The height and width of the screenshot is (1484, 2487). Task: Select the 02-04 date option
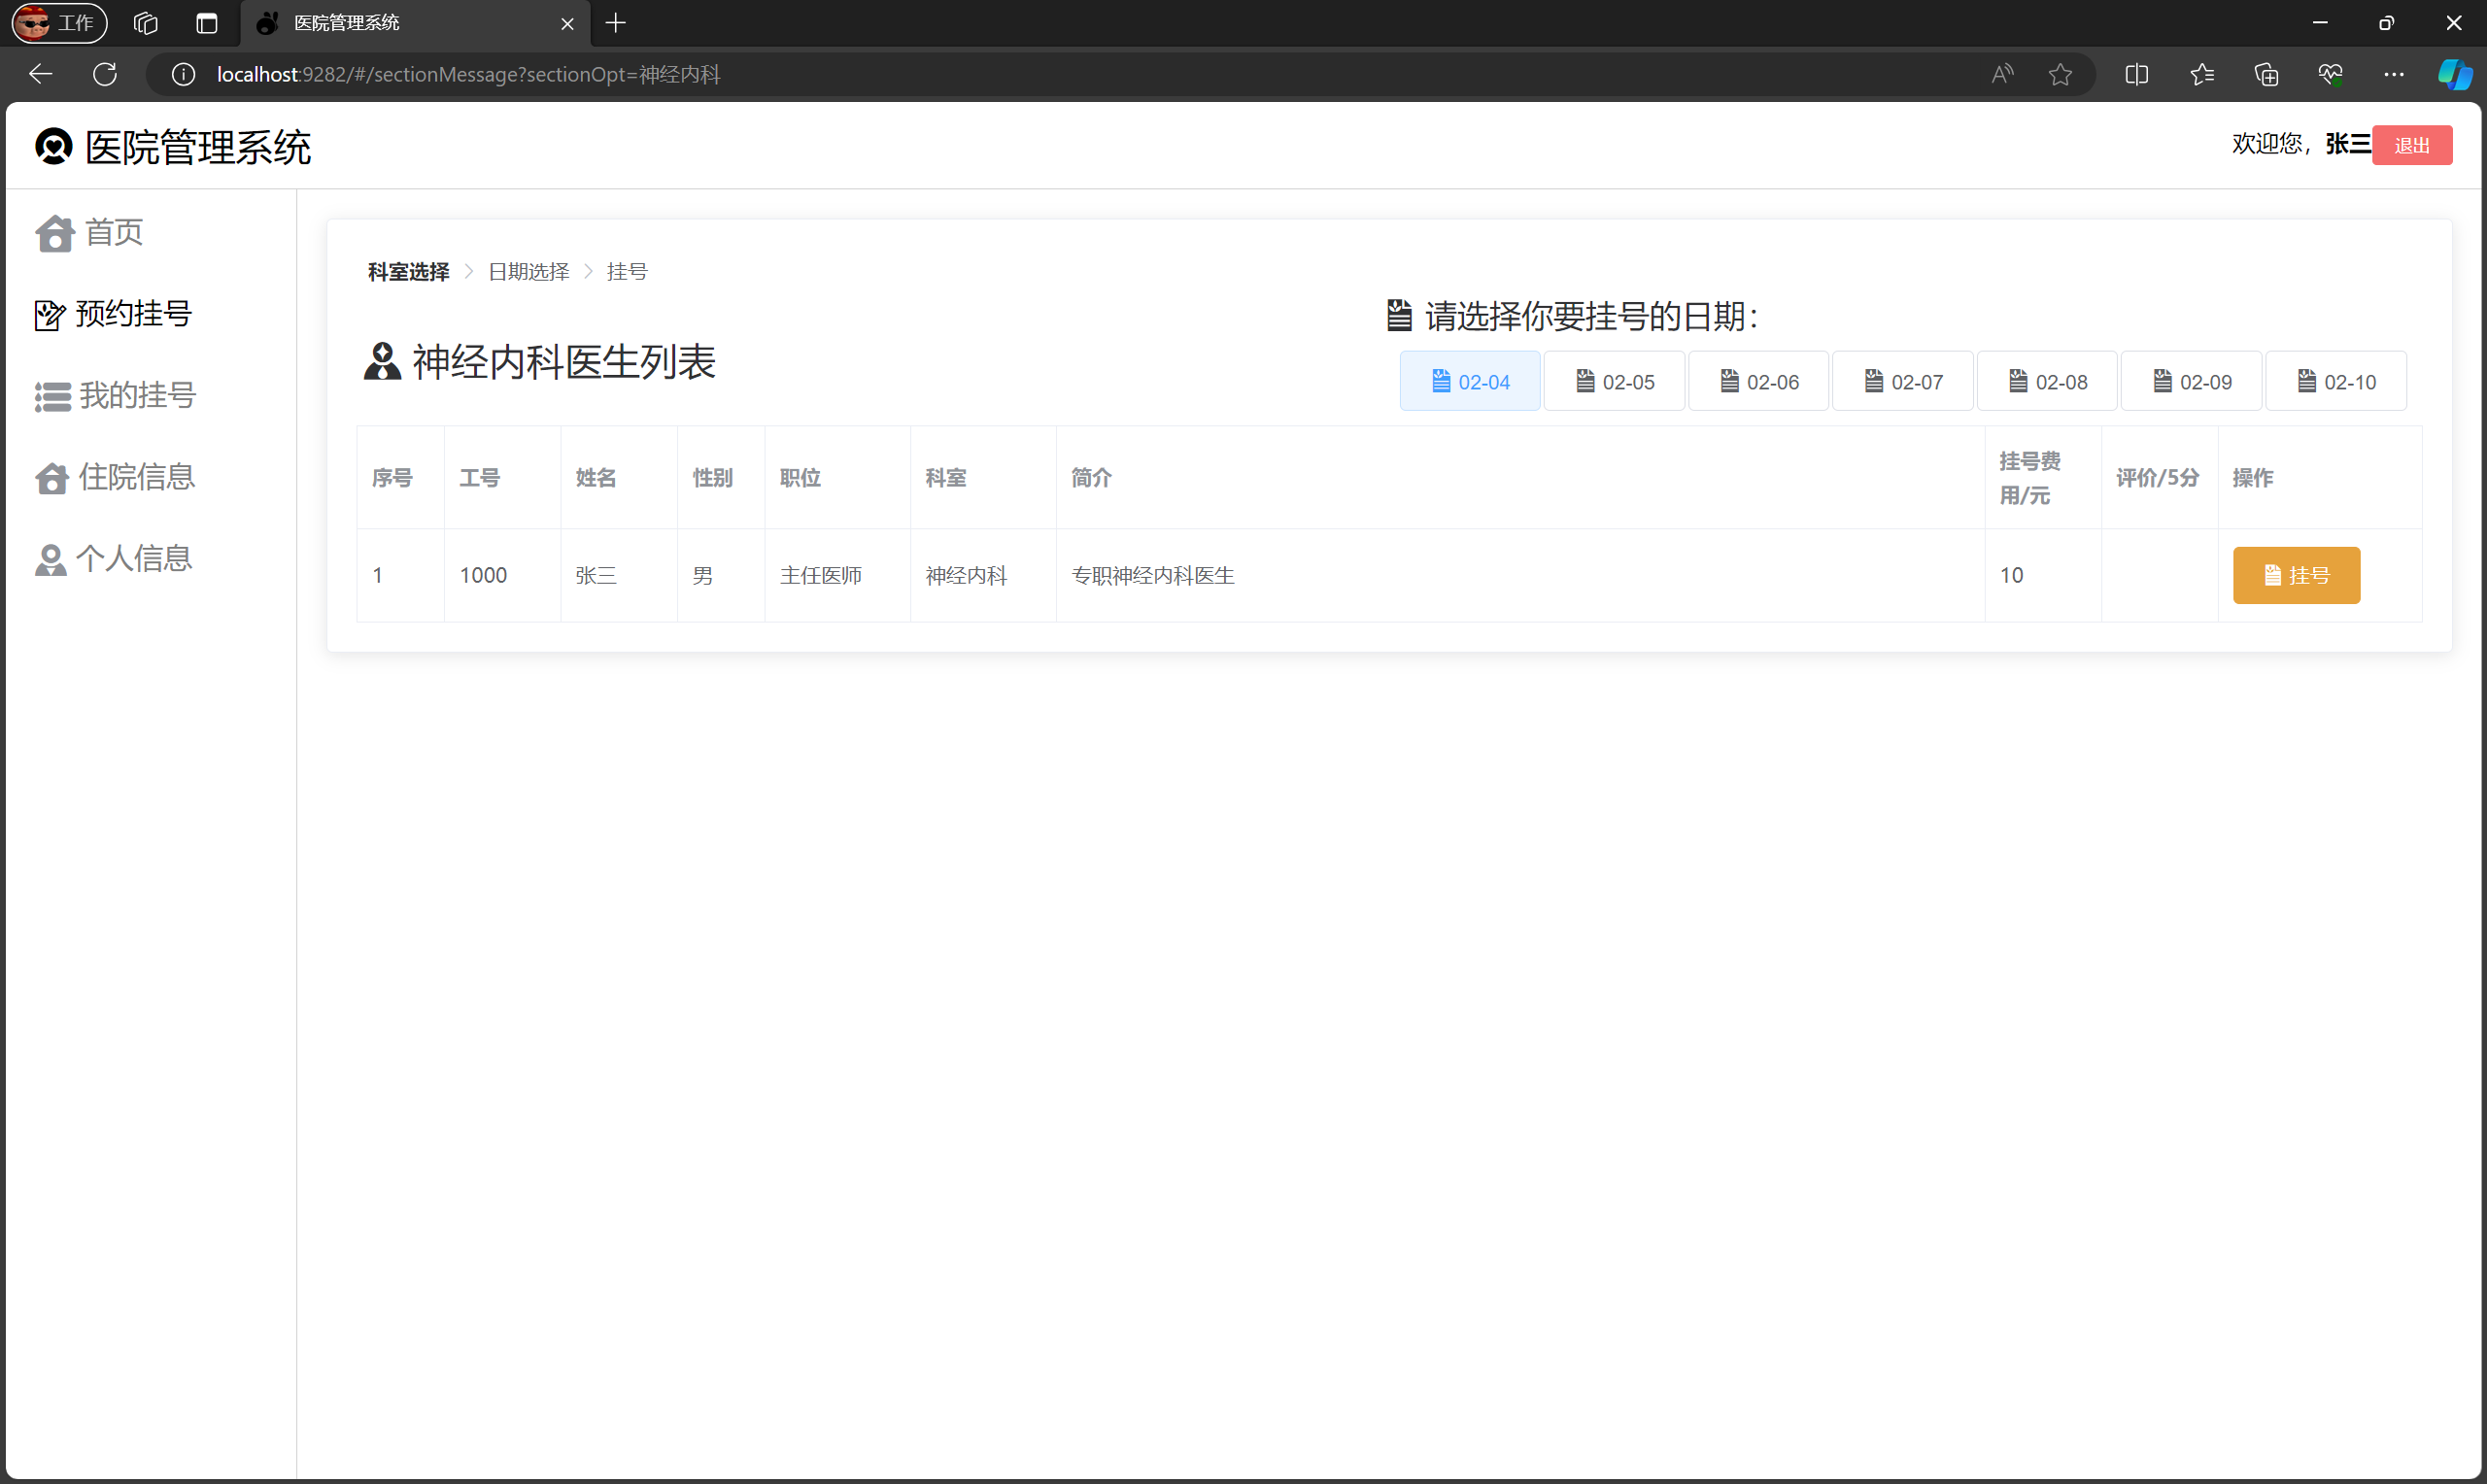[x=1469, y=382]
